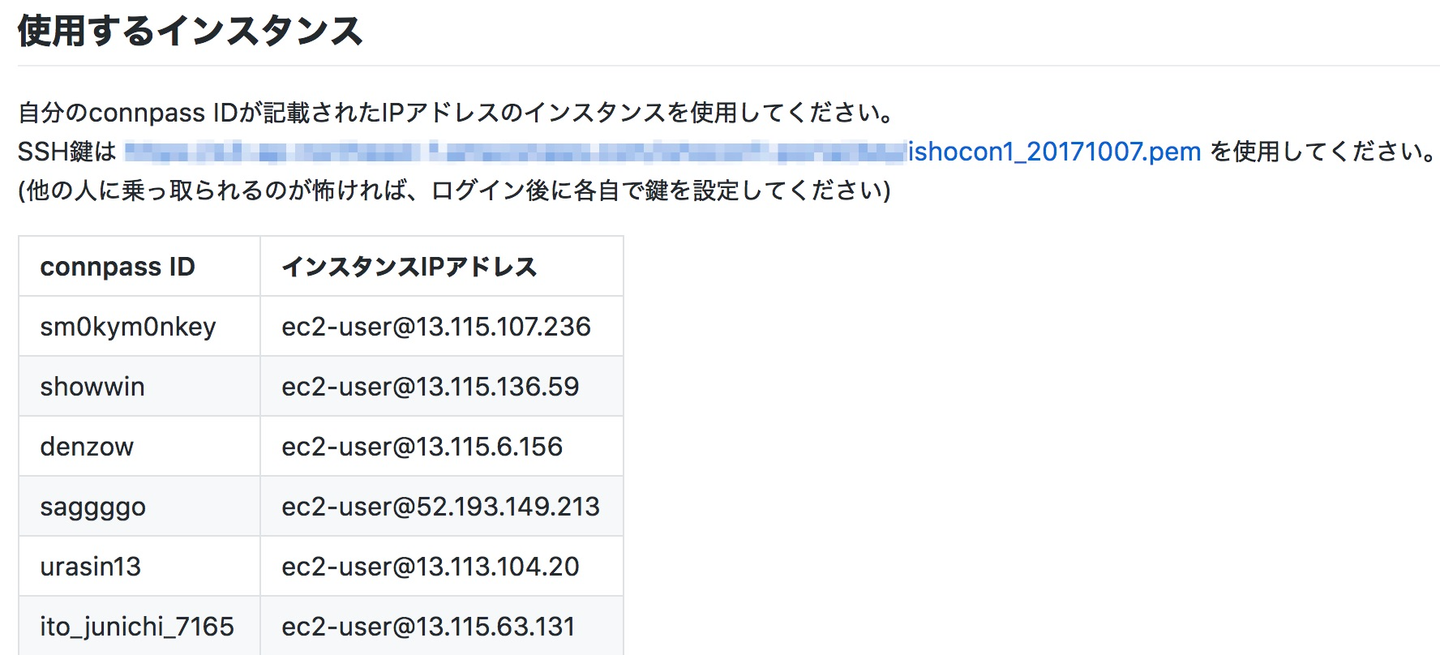Click the address ec2-user@52.193.149.213
Screen dimensions: 1440x655
(441, 507)
